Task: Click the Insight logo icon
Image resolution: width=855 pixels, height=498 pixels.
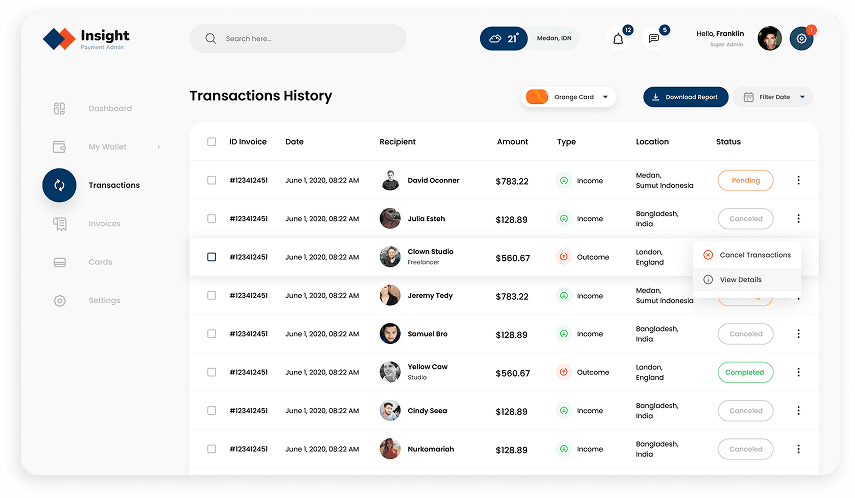Action: [59, 39]
